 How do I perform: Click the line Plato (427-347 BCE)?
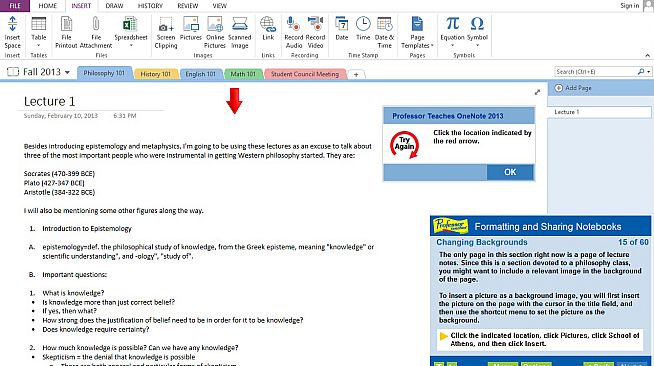[54, 183]
